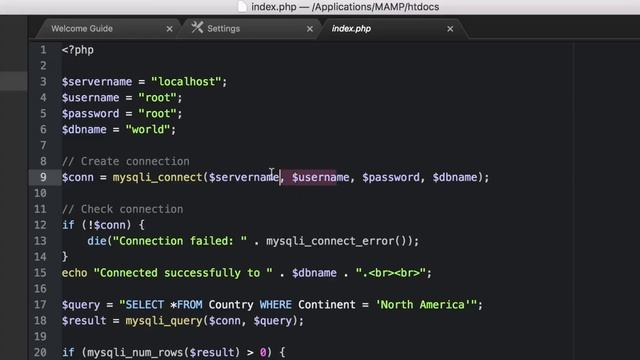640x360 pixels.
Task: Click the Settings tools icon
Action: [198, 28]
